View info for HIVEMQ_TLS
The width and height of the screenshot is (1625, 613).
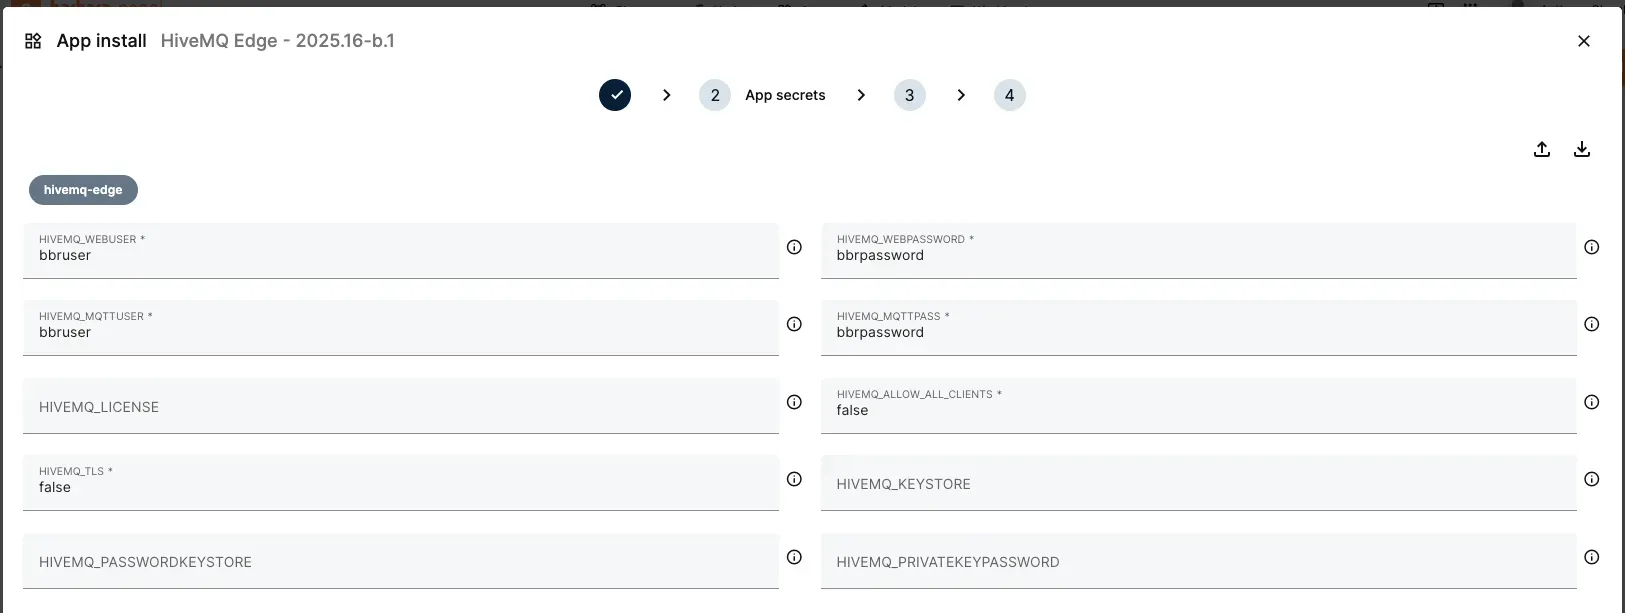pyautogui.click(x=794, y=479)
